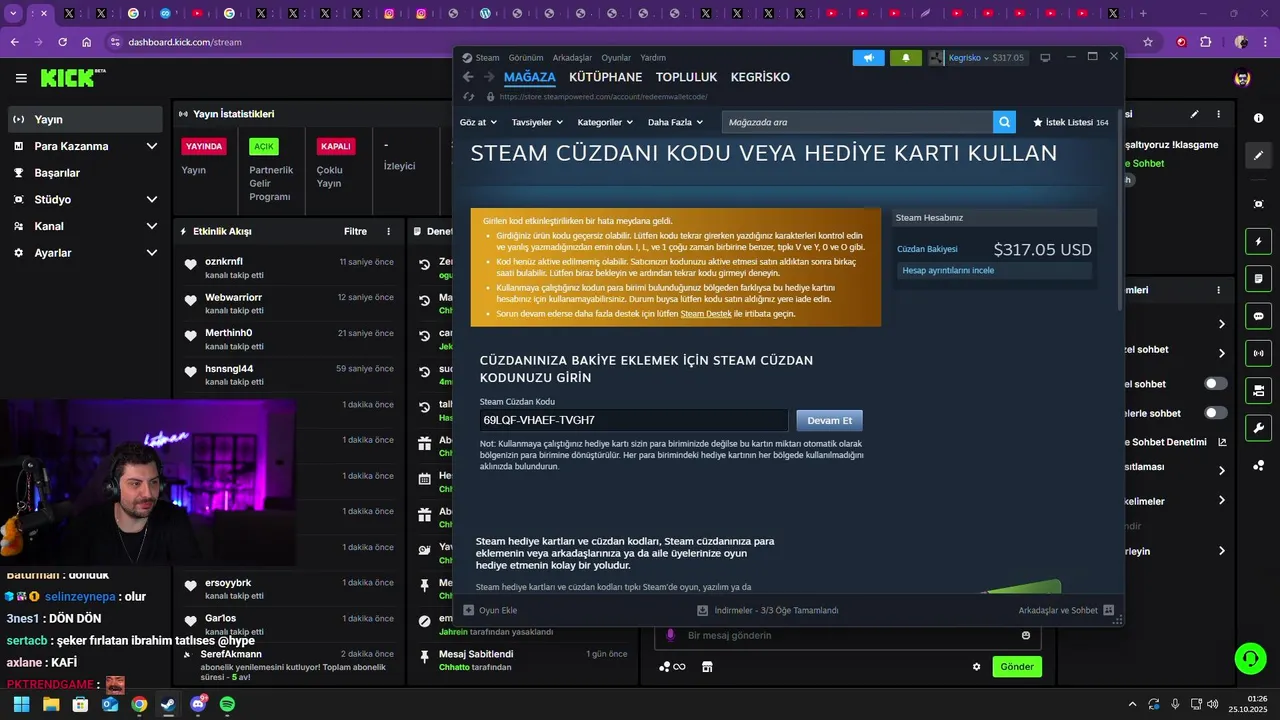Bookmark the page with the Chrome star icon
This screenshot has height=720, width=1280.
click(x=1148, y=42)
